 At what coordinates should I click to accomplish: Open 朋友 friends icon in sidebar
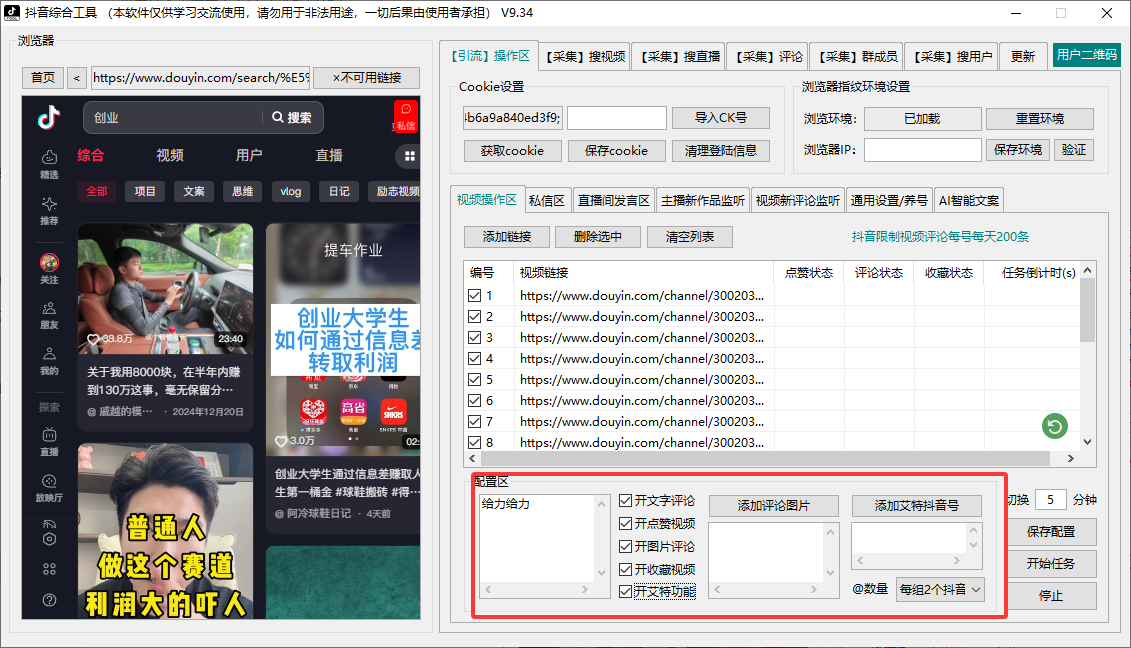[49, 315]
